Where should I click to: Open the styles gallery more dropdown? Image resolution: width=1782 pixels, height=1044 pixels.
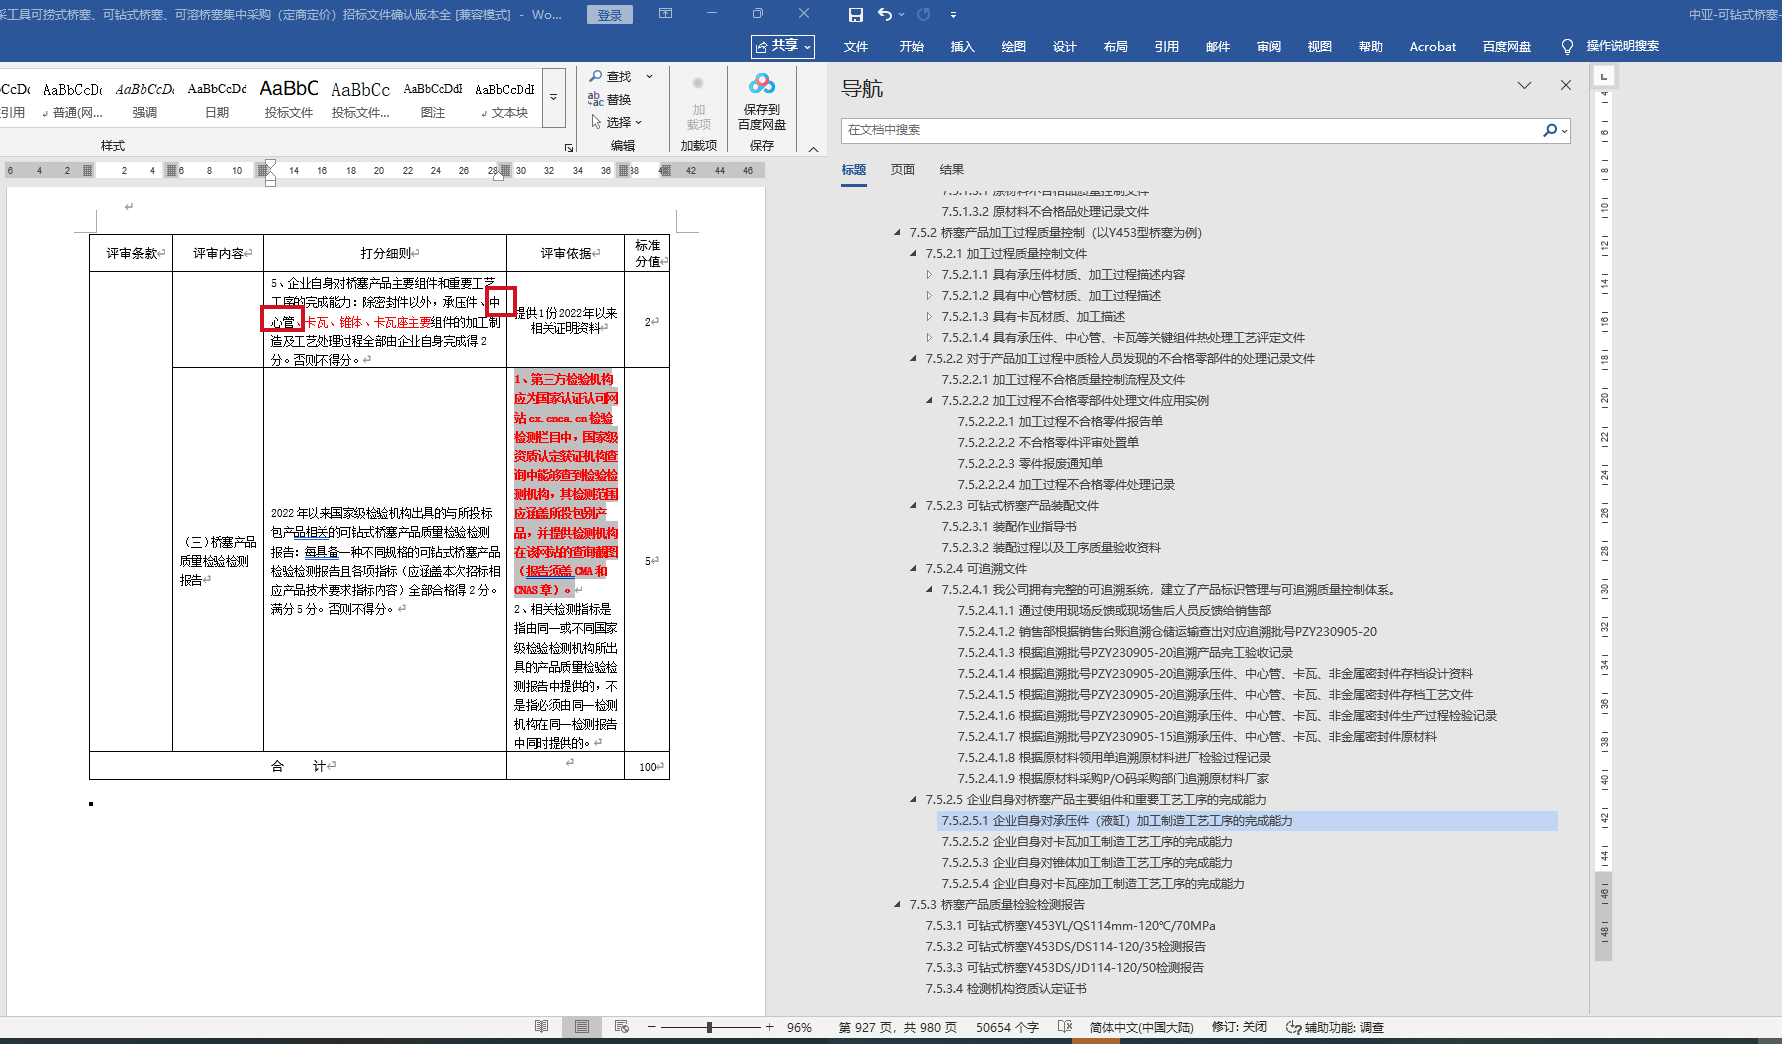[553, 98]
